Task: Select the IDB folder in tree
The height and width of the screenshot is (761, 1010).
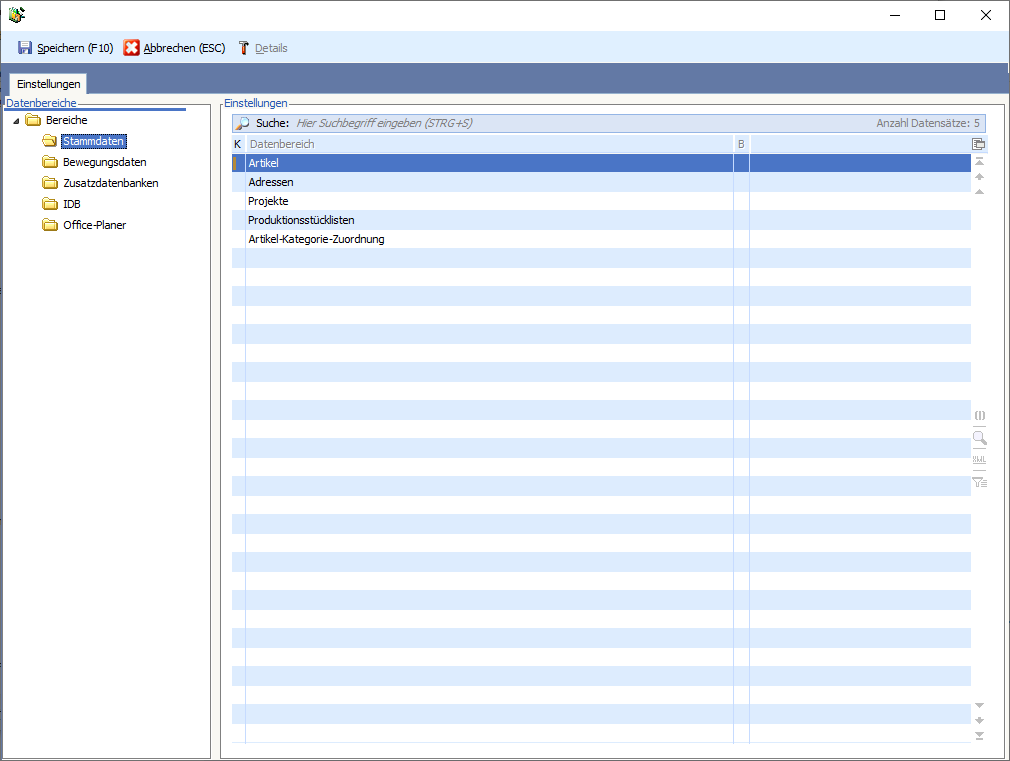Action: [x=71, y=204]
